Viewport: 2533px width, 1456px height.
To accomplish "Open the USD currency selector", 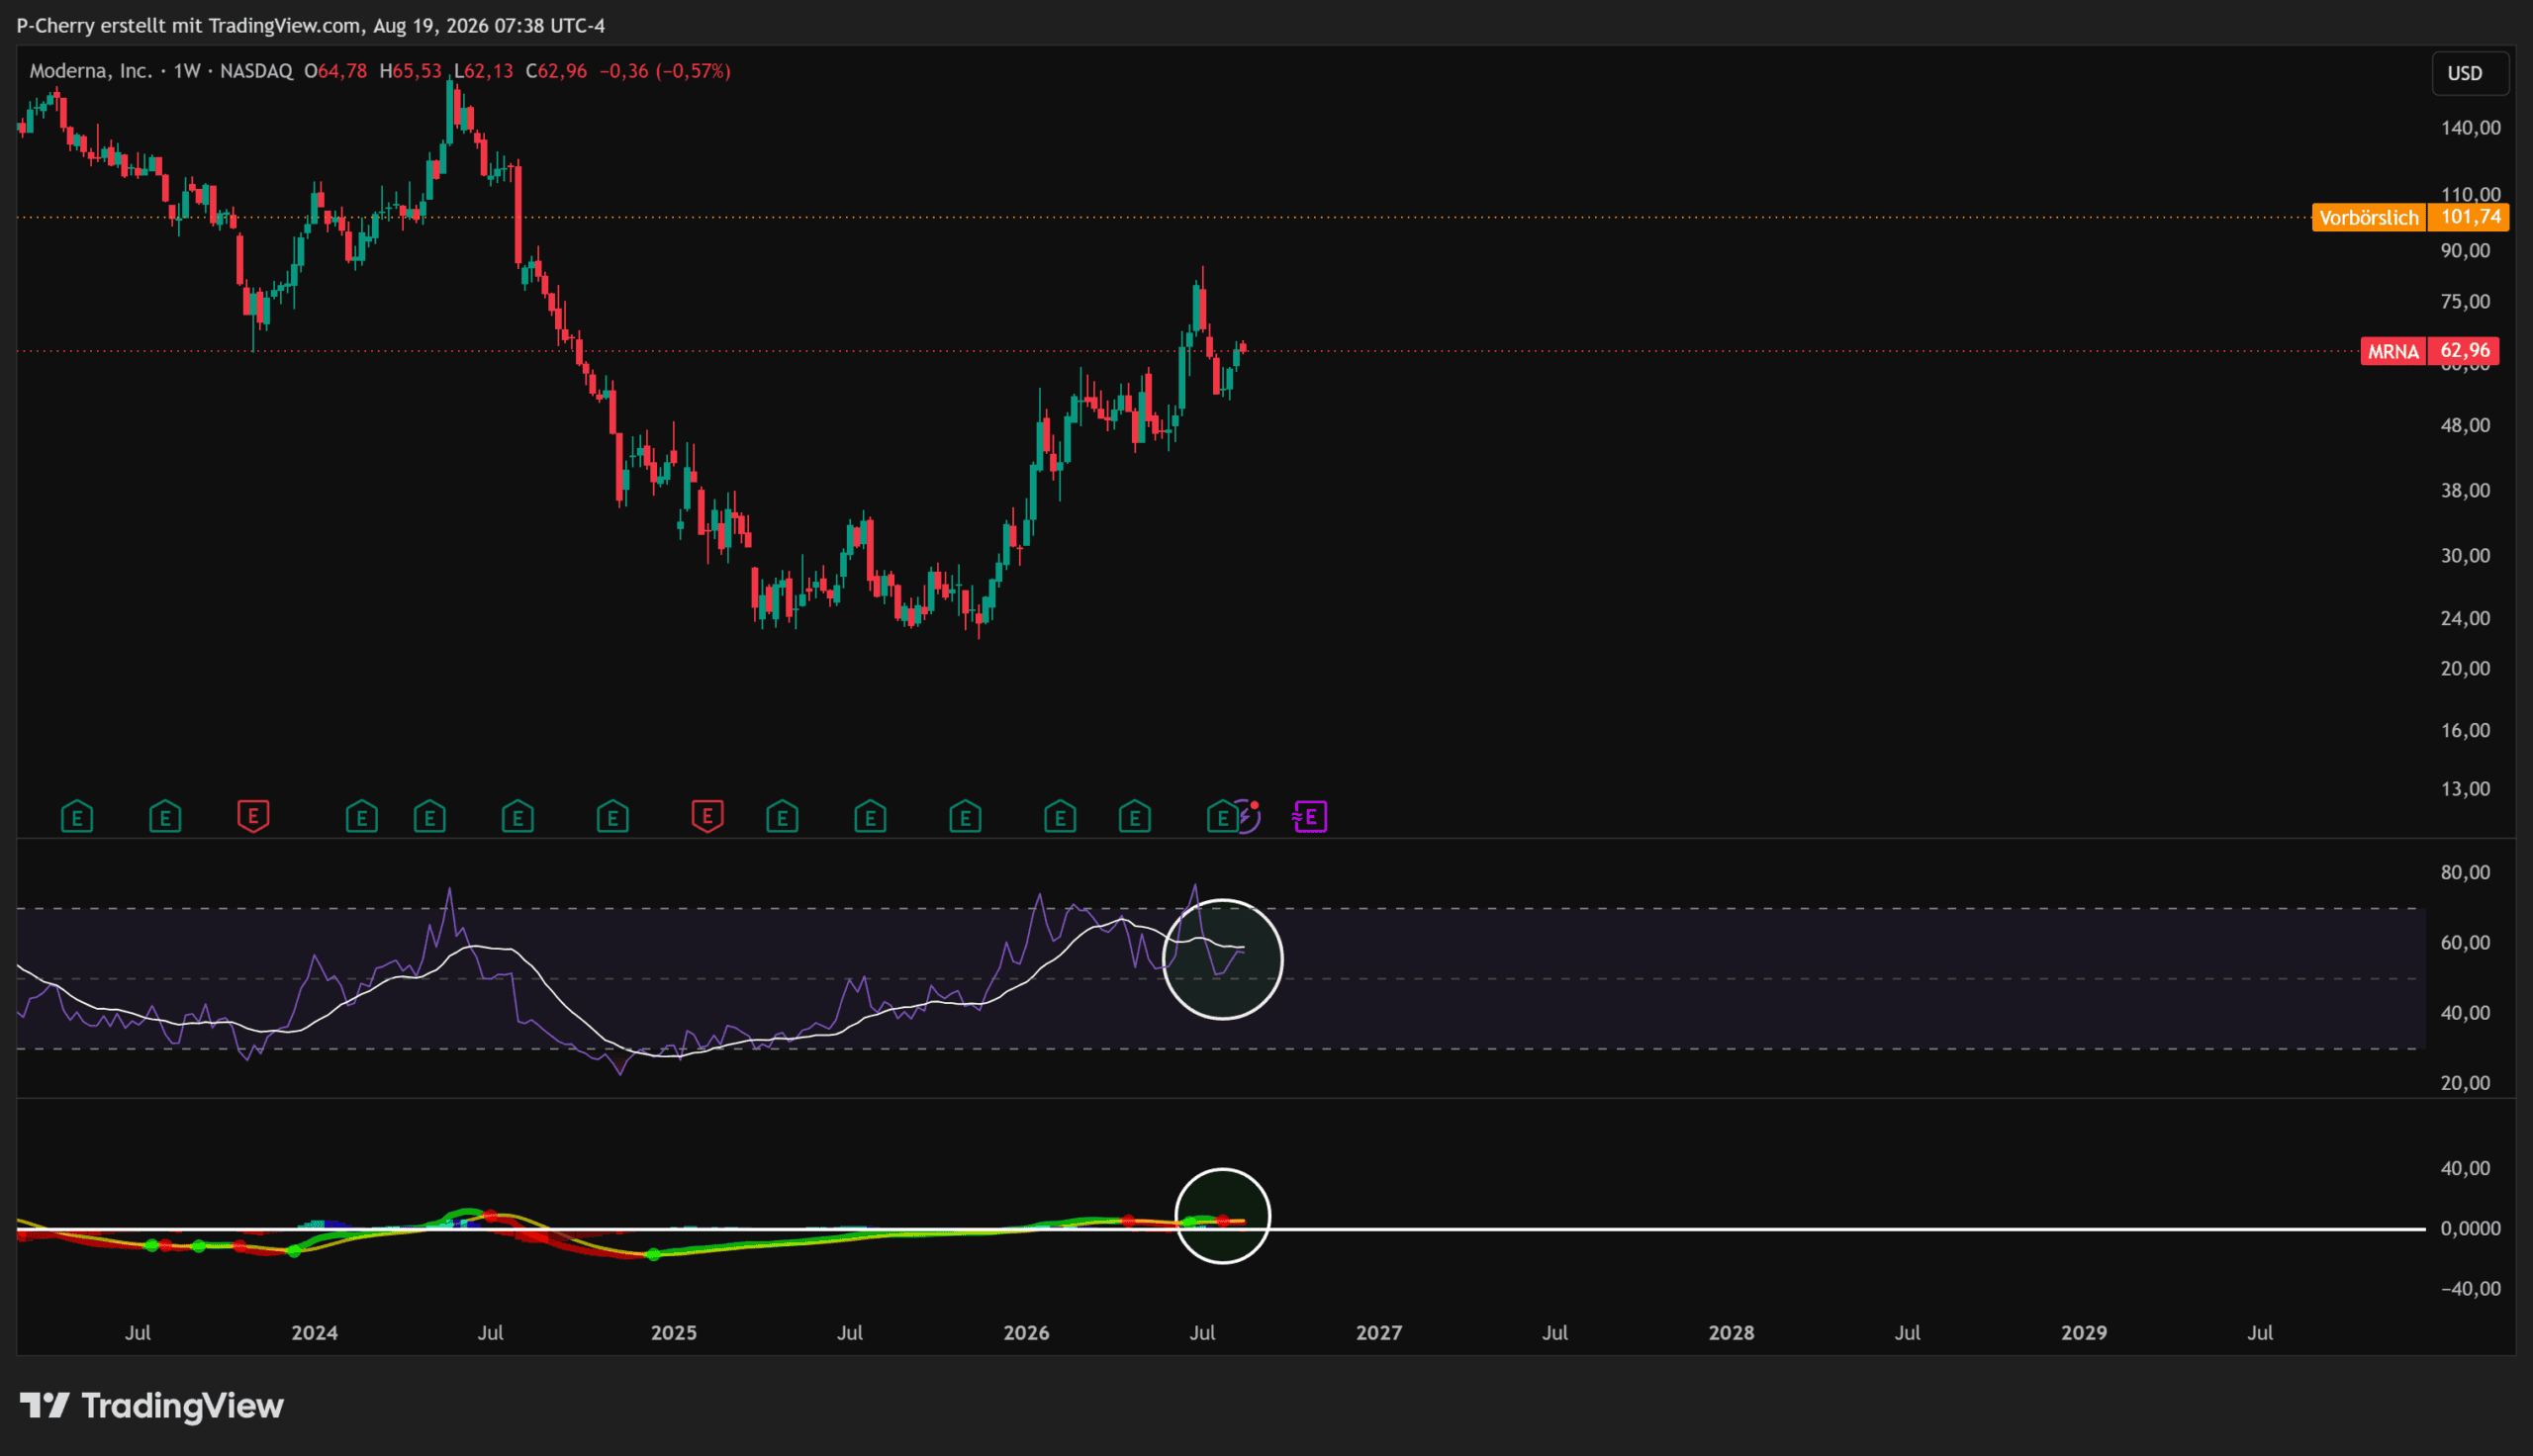I will click(2470, 73).
